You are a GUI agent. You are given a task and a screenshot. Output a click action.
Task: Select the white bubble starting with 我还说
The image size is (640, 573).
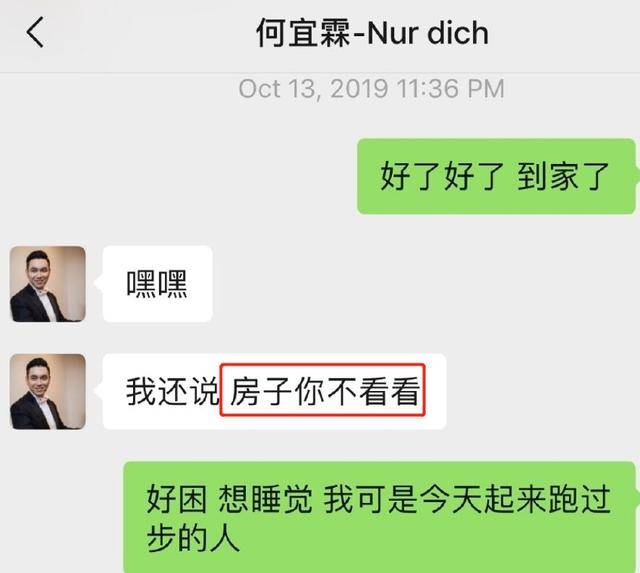[274, 391]
